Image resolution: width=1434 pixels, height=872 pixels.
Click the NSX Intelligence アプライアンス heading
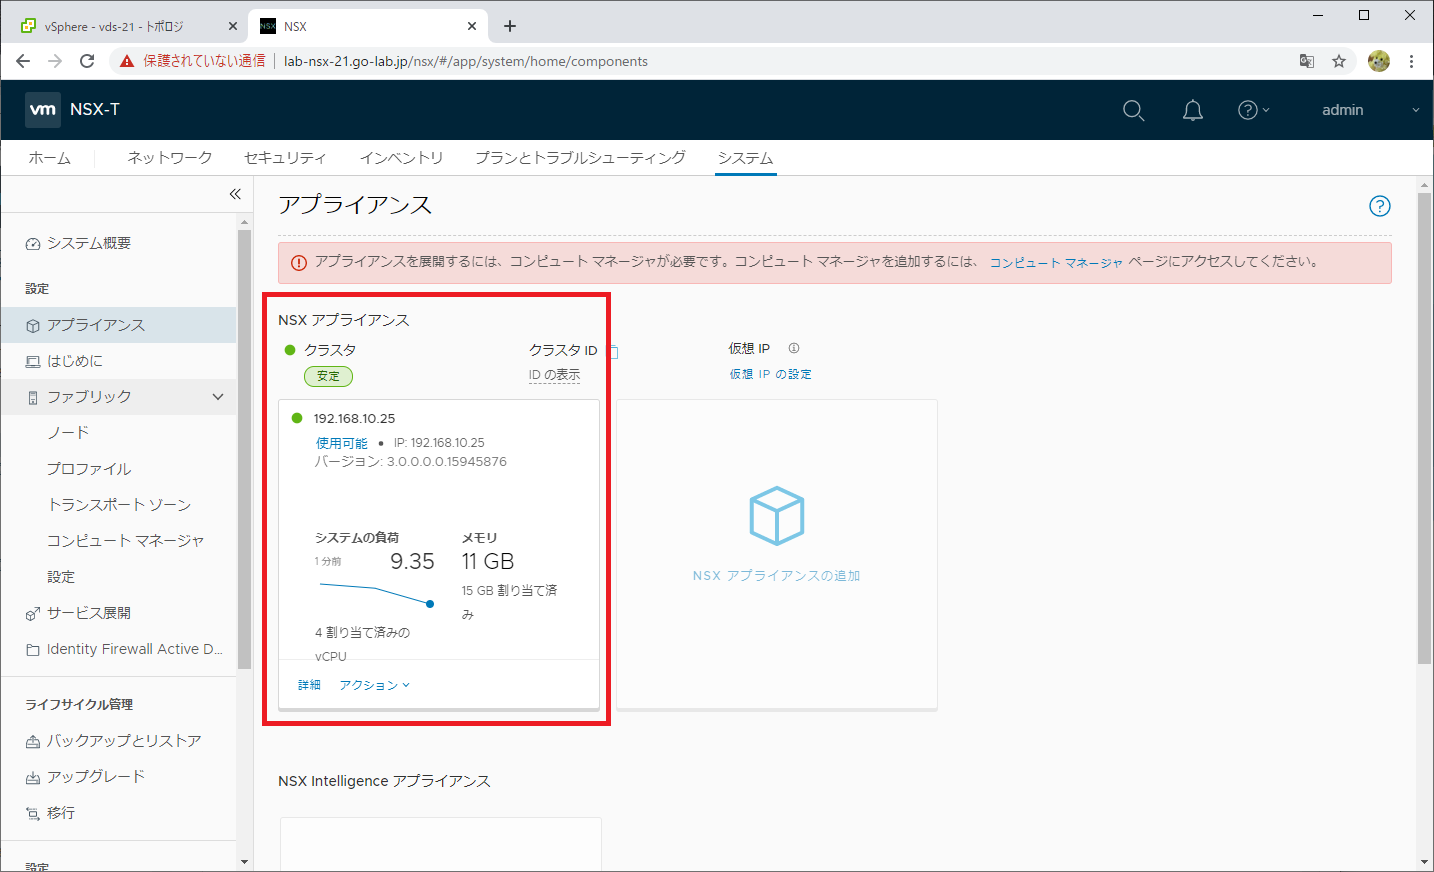point(384,781)
